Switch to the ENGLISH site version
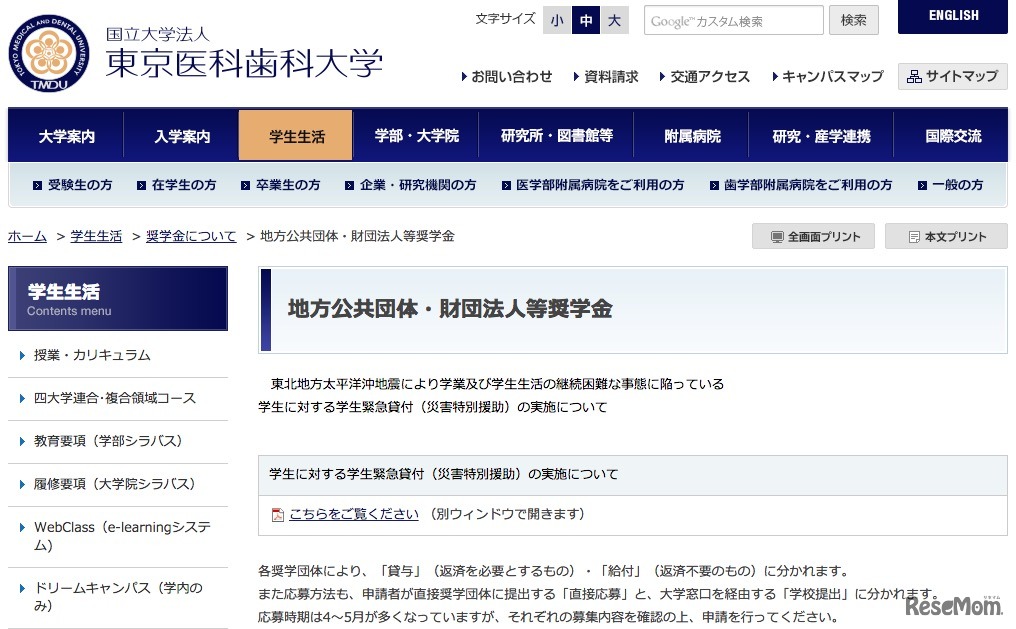Viewport: 1016px width, 629px height. click(x=952, y=16)
